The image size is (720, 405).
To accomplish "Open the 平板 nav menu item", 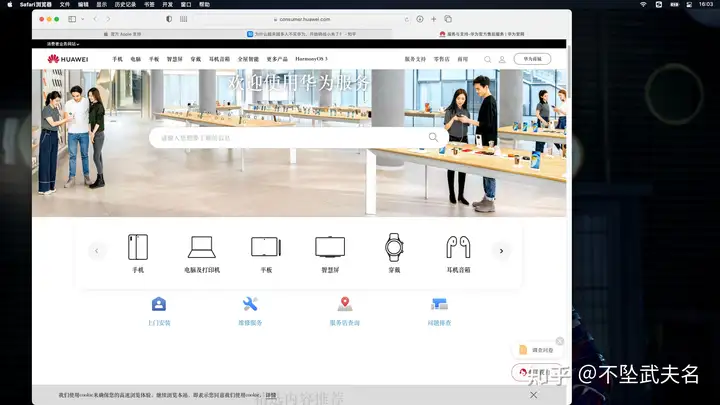I will 154,59.
